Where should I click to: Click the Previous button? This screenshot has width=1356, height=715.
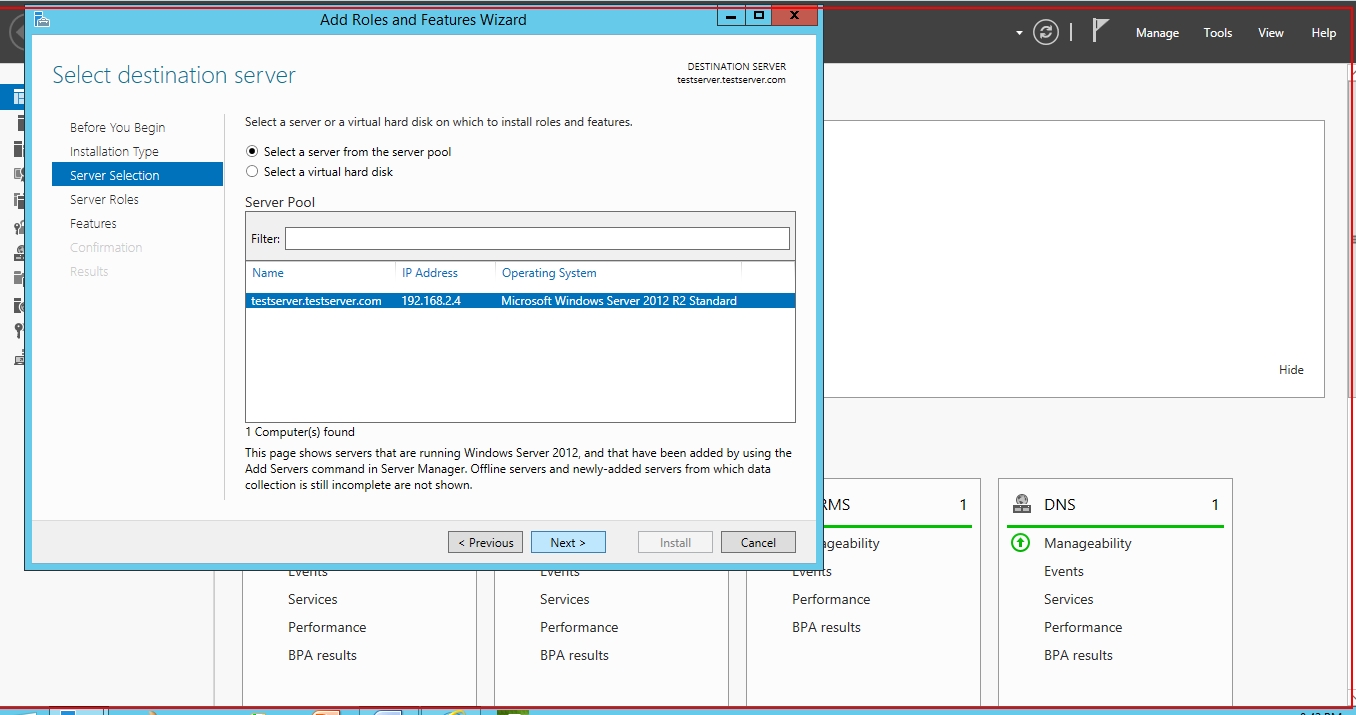pos(485,542)
